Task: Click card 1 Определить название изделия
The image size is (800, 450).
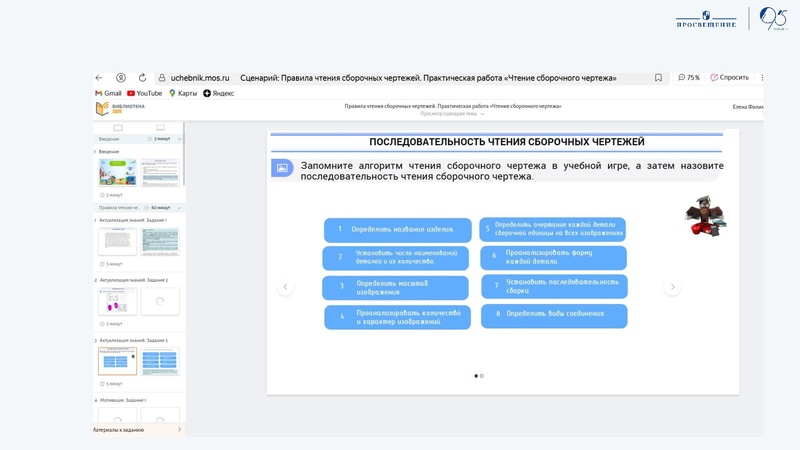Action: 397,230
